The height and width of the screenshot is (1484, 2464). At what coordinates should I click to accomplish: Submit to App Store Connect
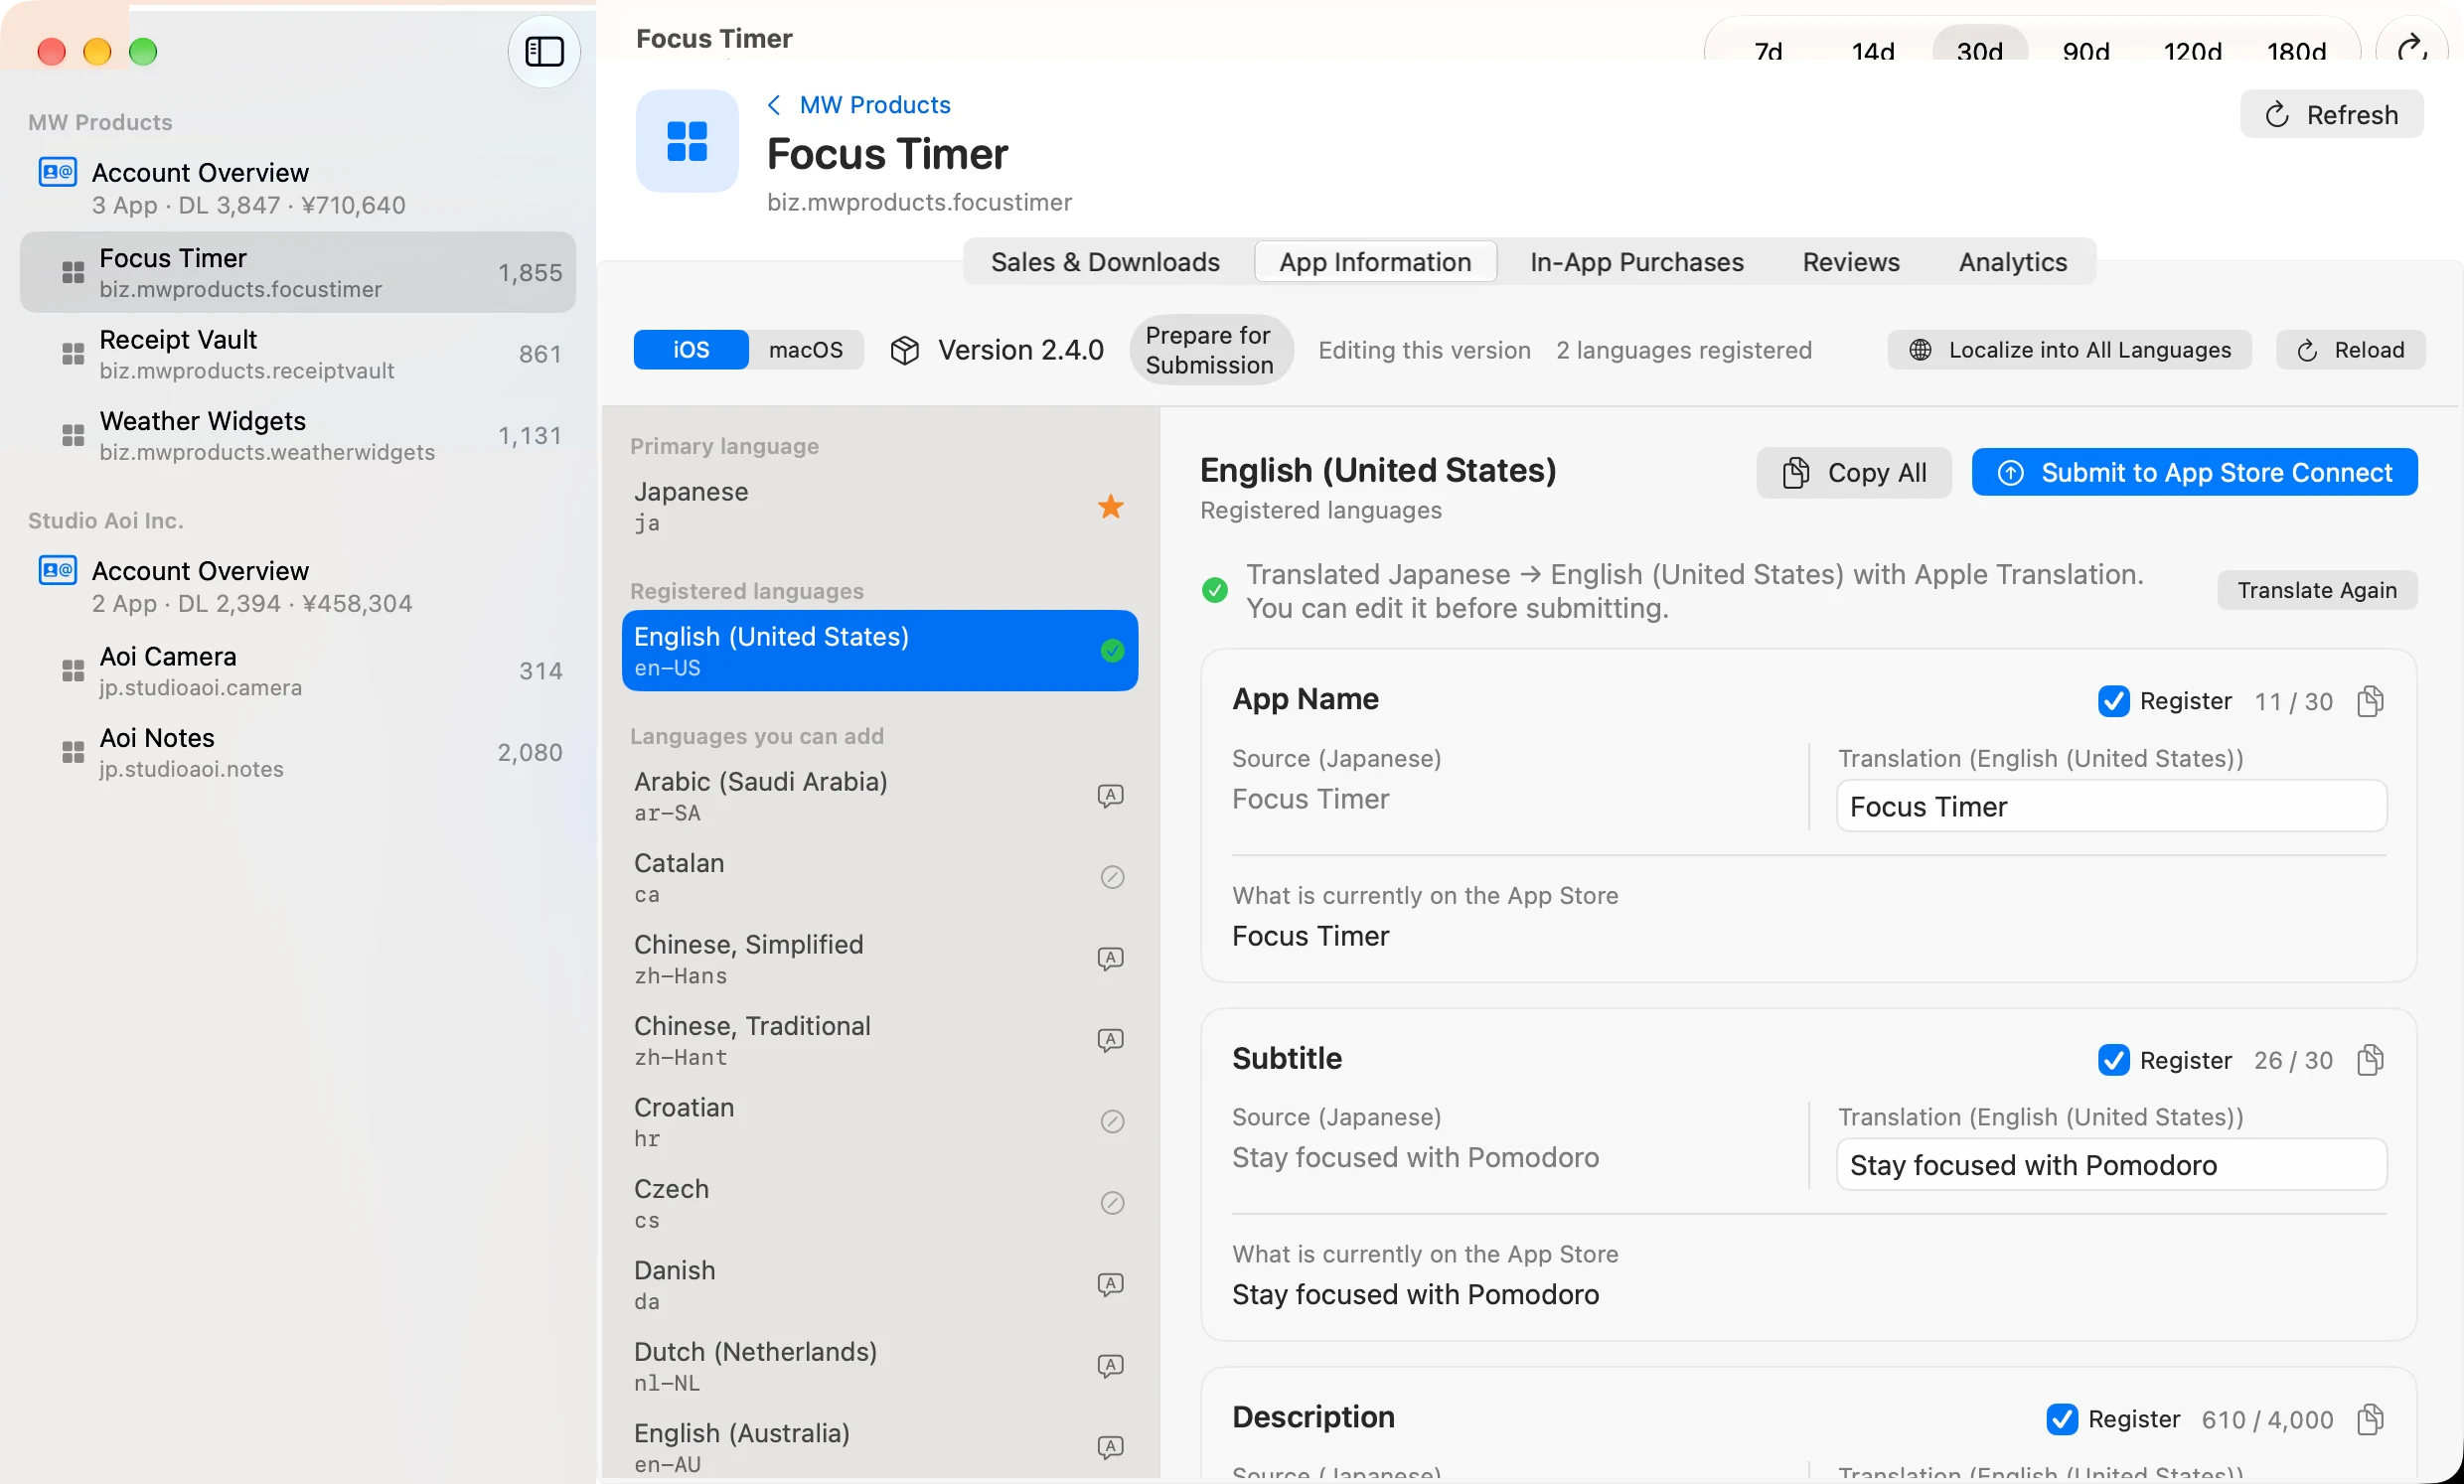2195,473
